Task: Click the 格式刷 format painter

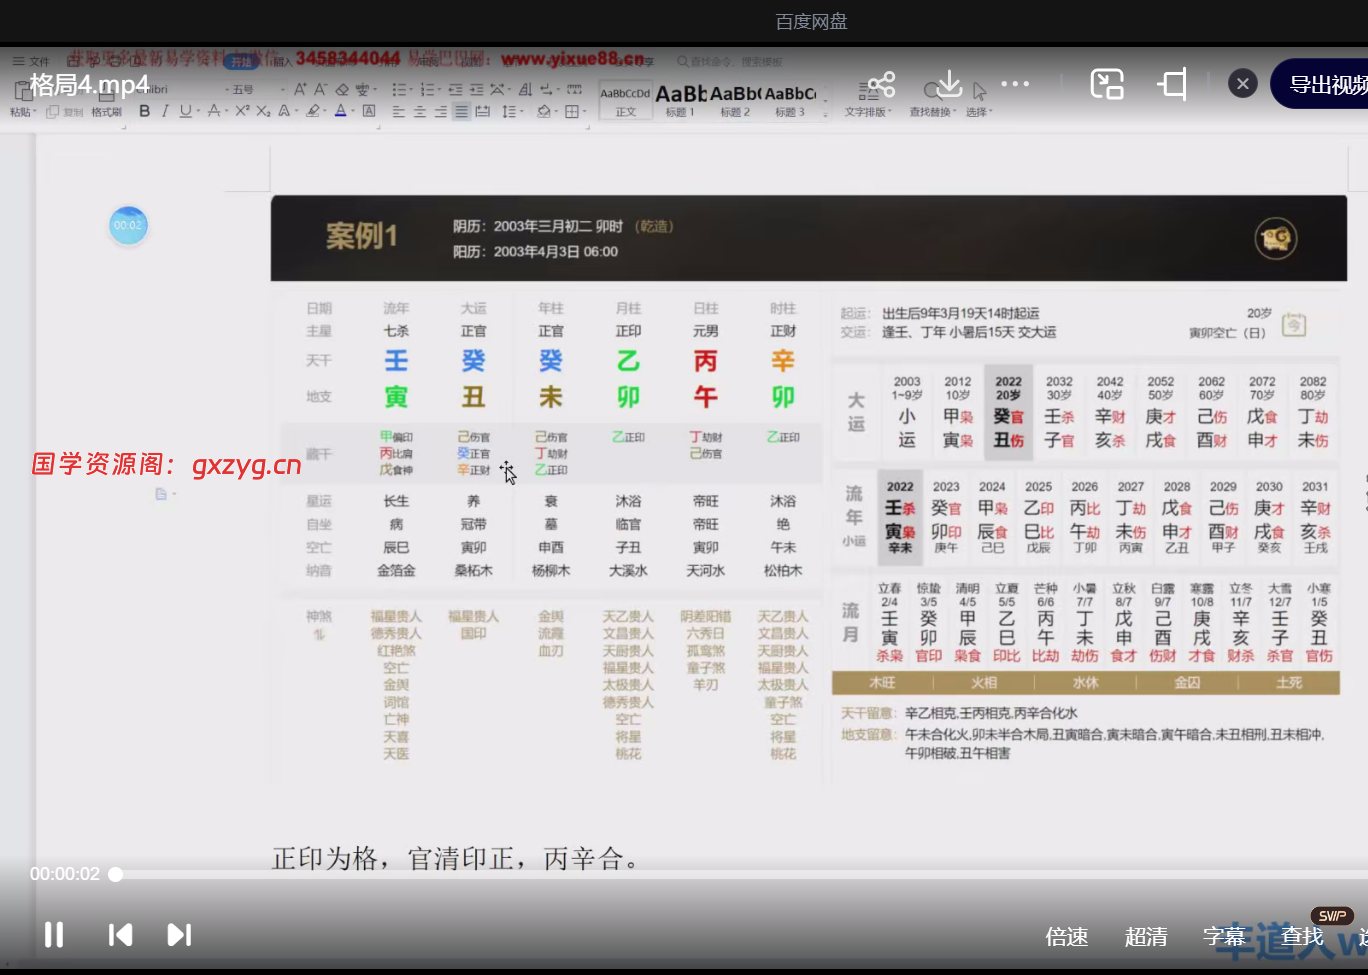Action: pyautogui.click(x=106, y=113)
